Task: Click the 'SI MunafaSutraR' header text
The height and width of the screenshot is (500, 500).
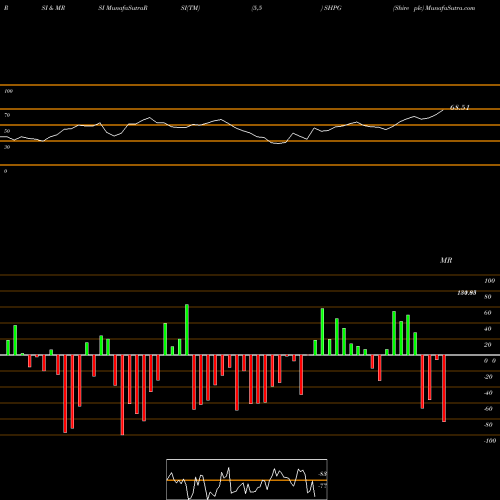Action: pos(123,8)
